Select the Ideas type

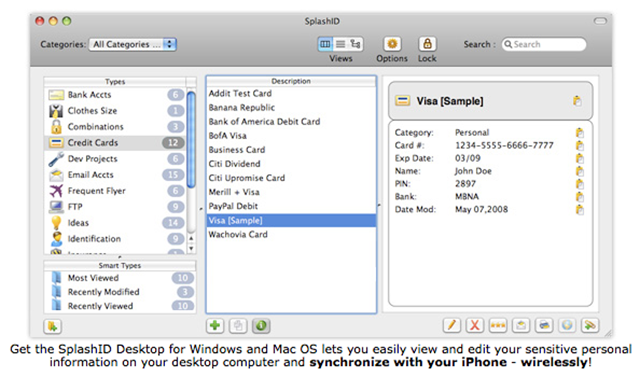(x=115, y=223)
